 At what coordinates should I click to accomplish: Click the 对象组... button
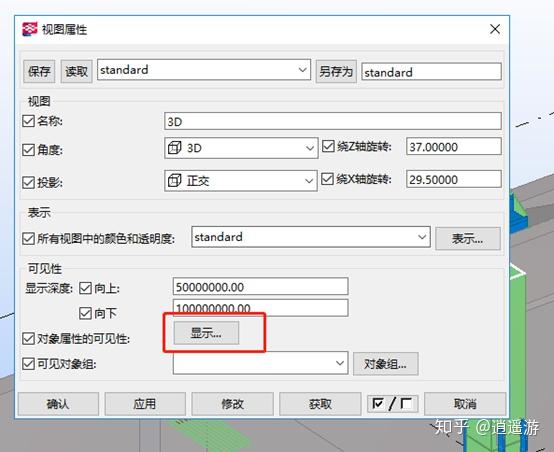pyautogui.click(x=386, y=364)
